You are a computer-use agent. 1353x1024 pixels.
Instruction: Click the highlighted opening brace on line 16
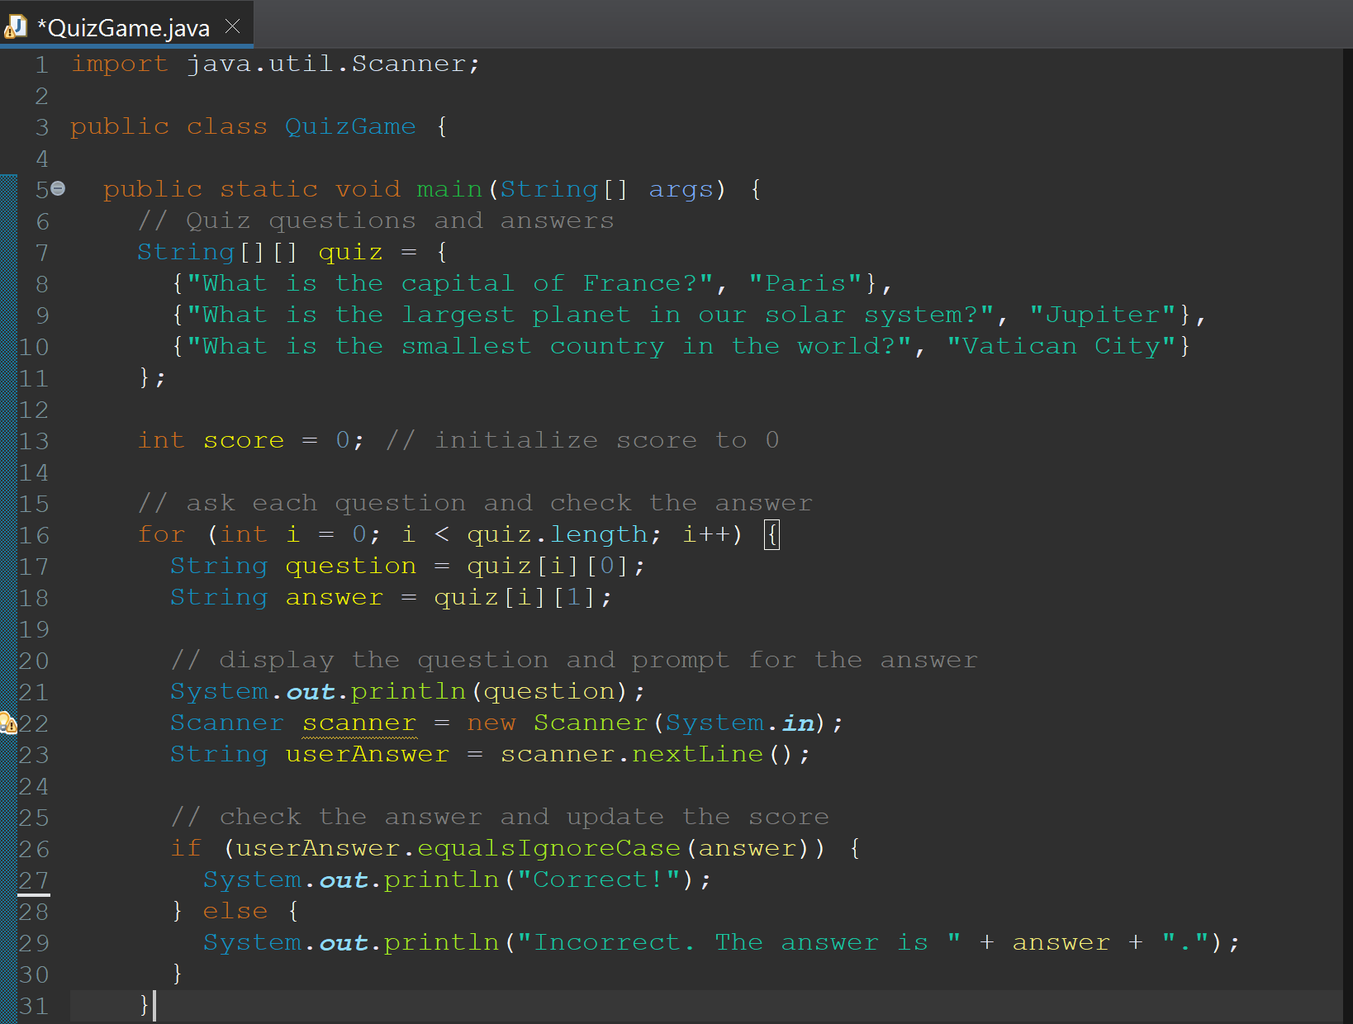click(x=772, y=535)
